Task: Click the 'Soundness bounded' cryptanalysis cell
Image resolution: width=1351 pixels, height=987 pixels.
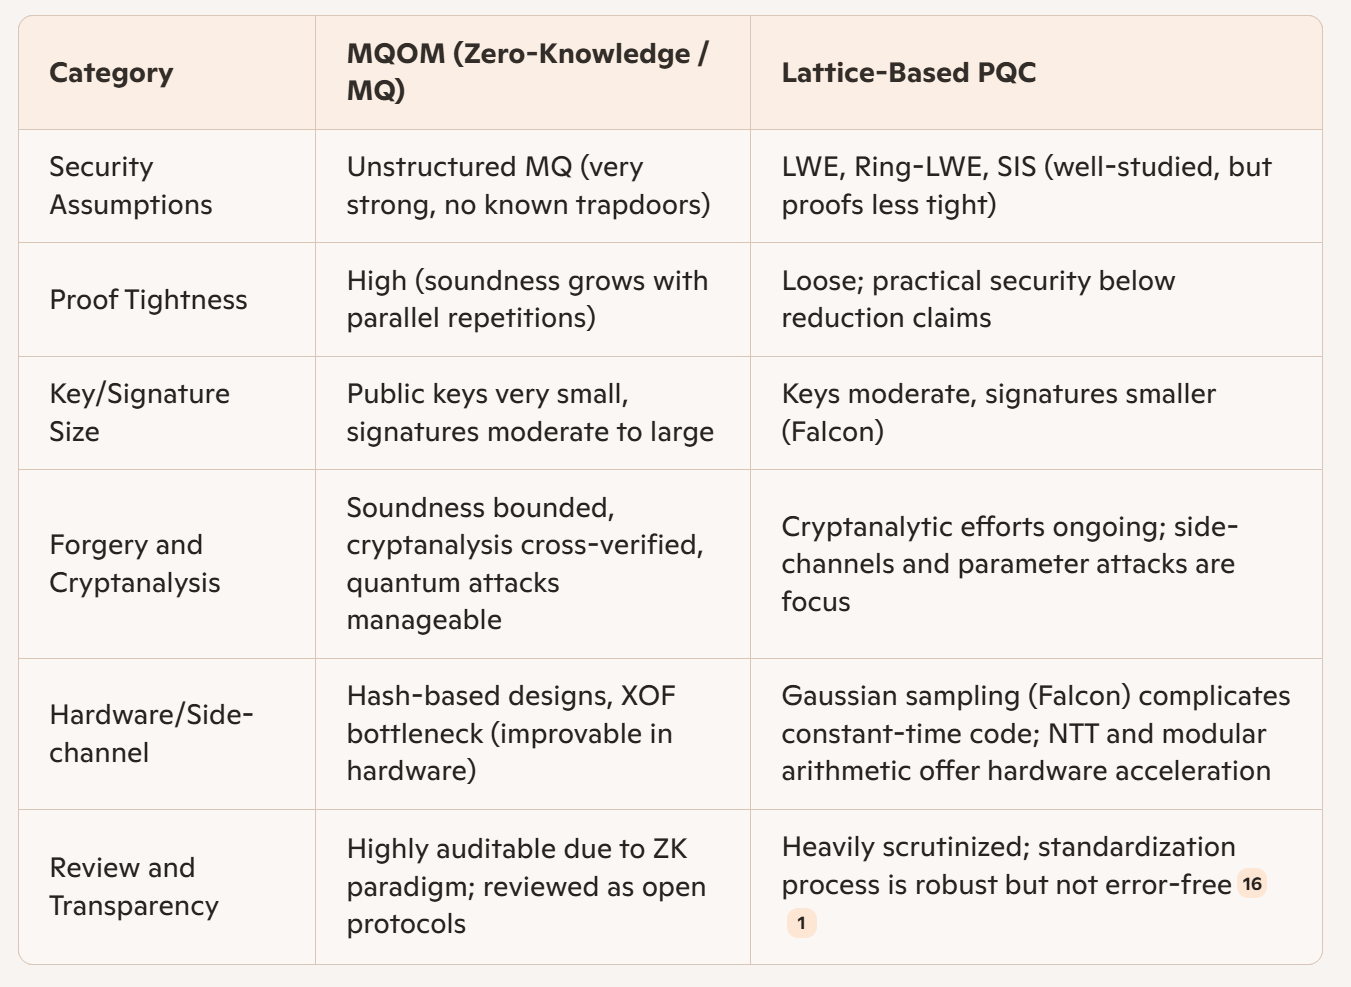Action: click(525, 564)
